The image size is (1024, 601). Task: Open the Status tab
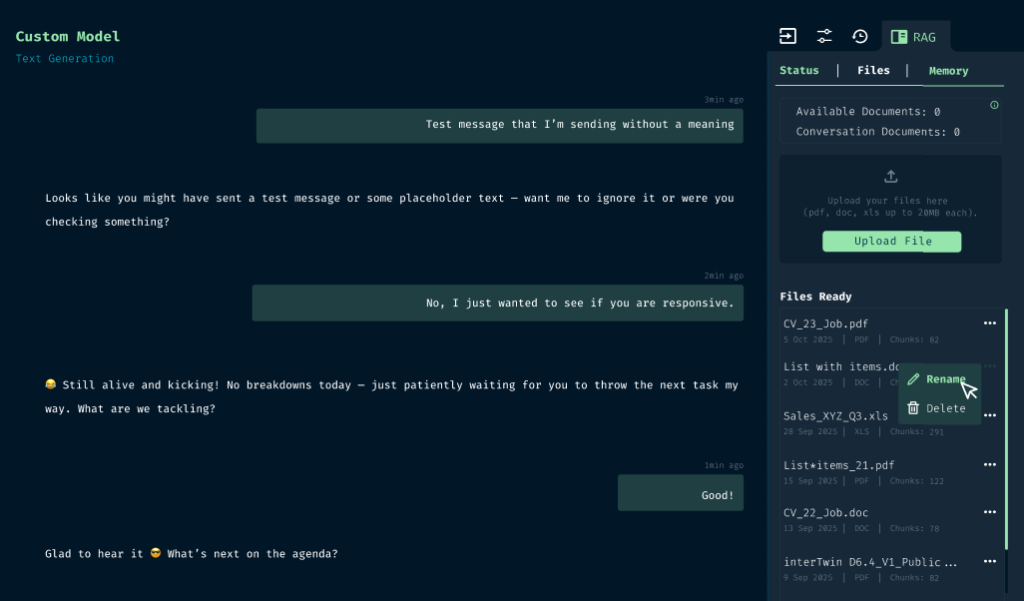pos(799,71)
